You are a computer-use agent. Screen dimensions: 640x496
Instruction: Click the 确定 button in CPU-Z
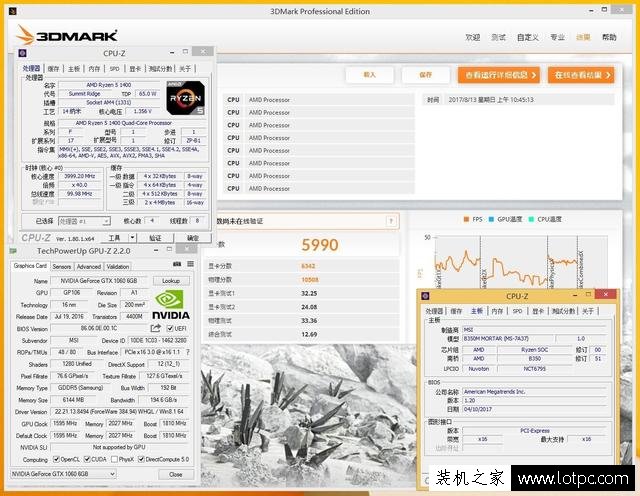193,238
